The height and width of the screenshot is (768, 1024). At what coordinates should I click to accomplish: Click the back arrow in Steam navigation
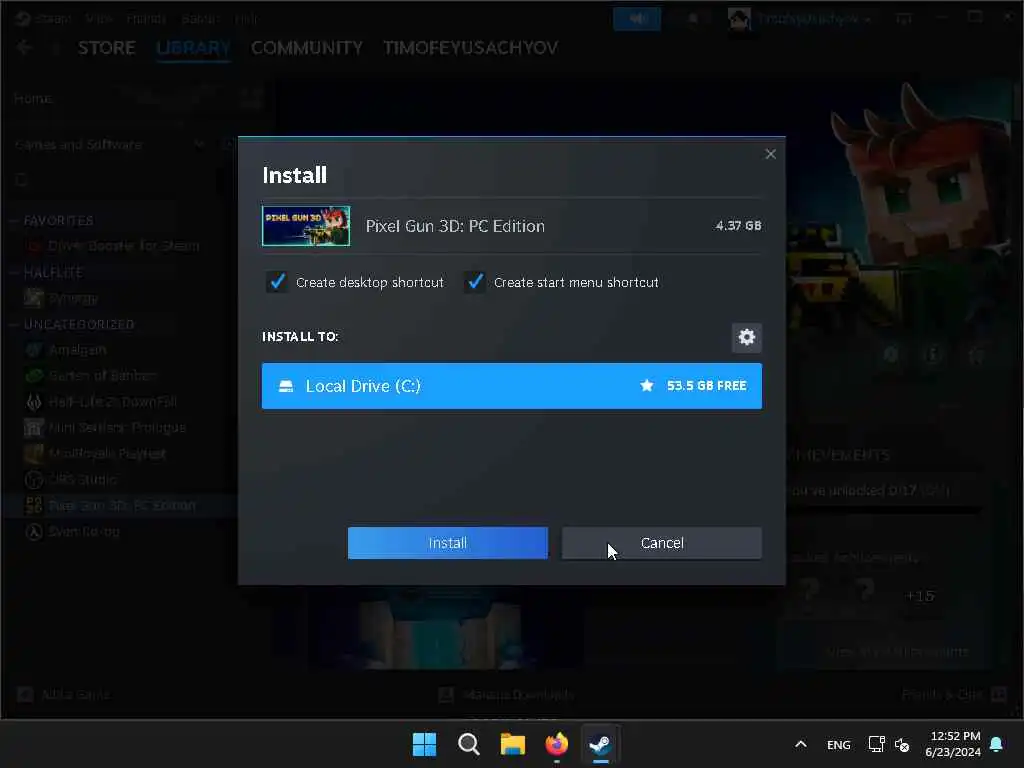(24, 48)
